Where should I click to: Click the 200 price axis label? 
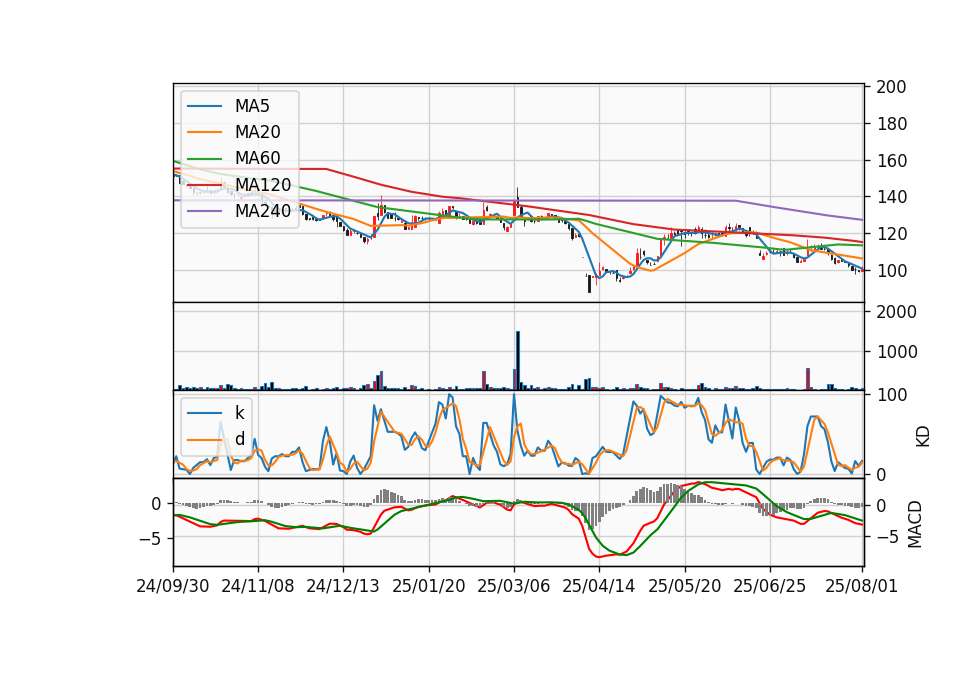point(891,87)
